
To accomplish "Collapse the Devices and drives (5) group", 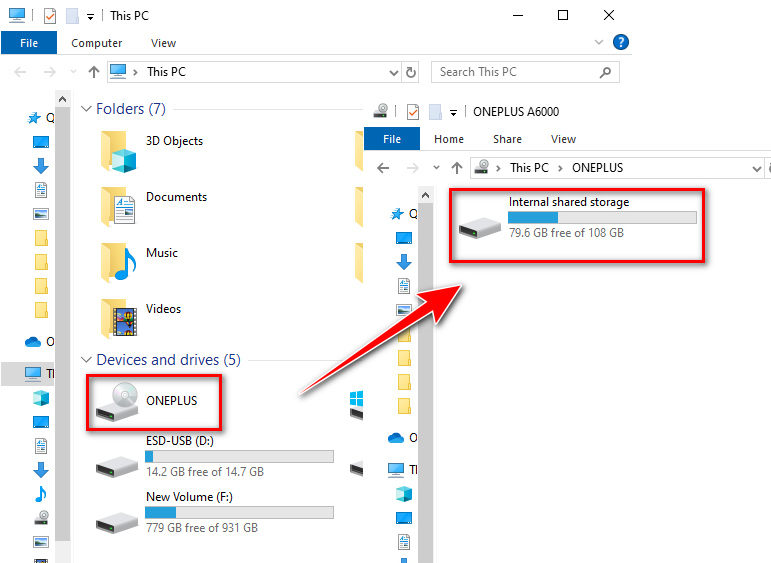I will (x=86, y=360).
